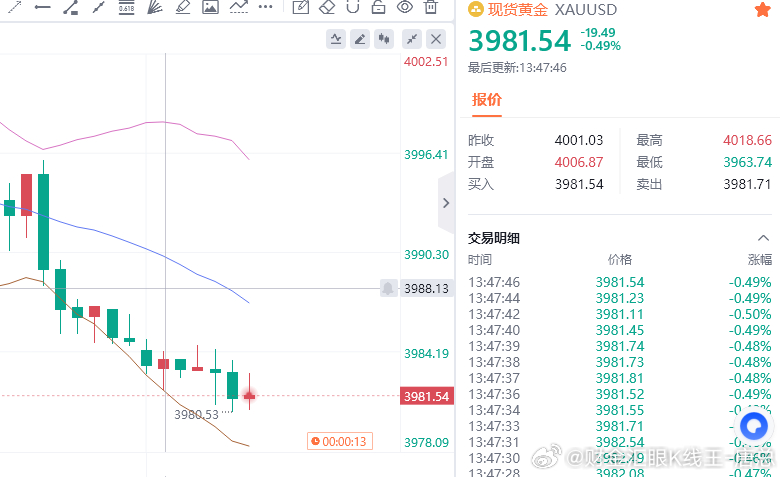Click the -0.49% header change value
The image size is (784, 477).
tap(600, 46)
